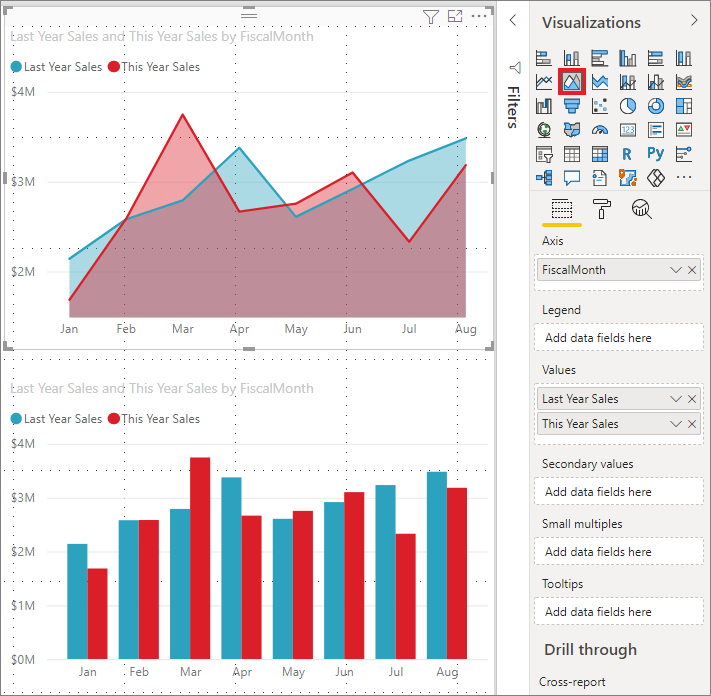Select the scatter chart visual
This screenshot has width=711, height=696.
(x=599, y=106)
